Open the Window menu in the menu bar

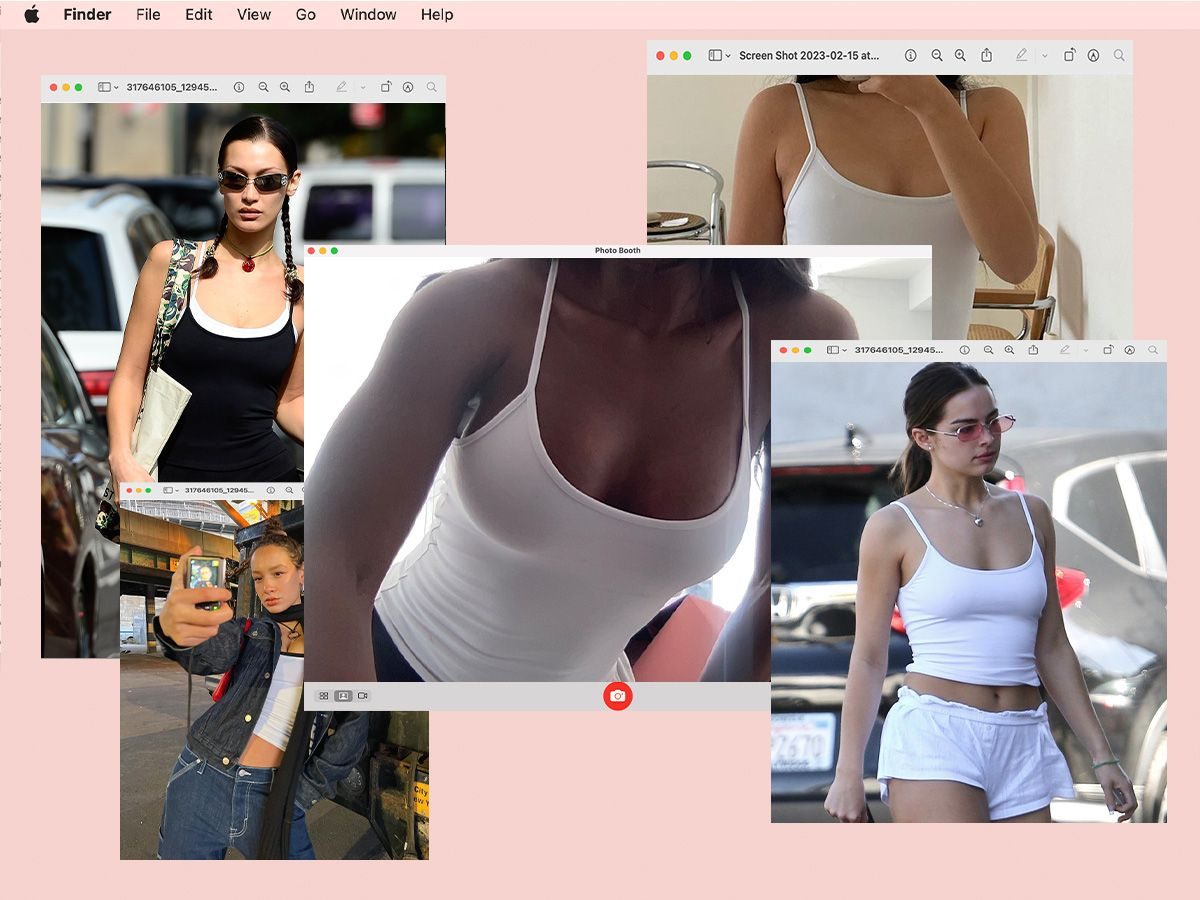367,14
